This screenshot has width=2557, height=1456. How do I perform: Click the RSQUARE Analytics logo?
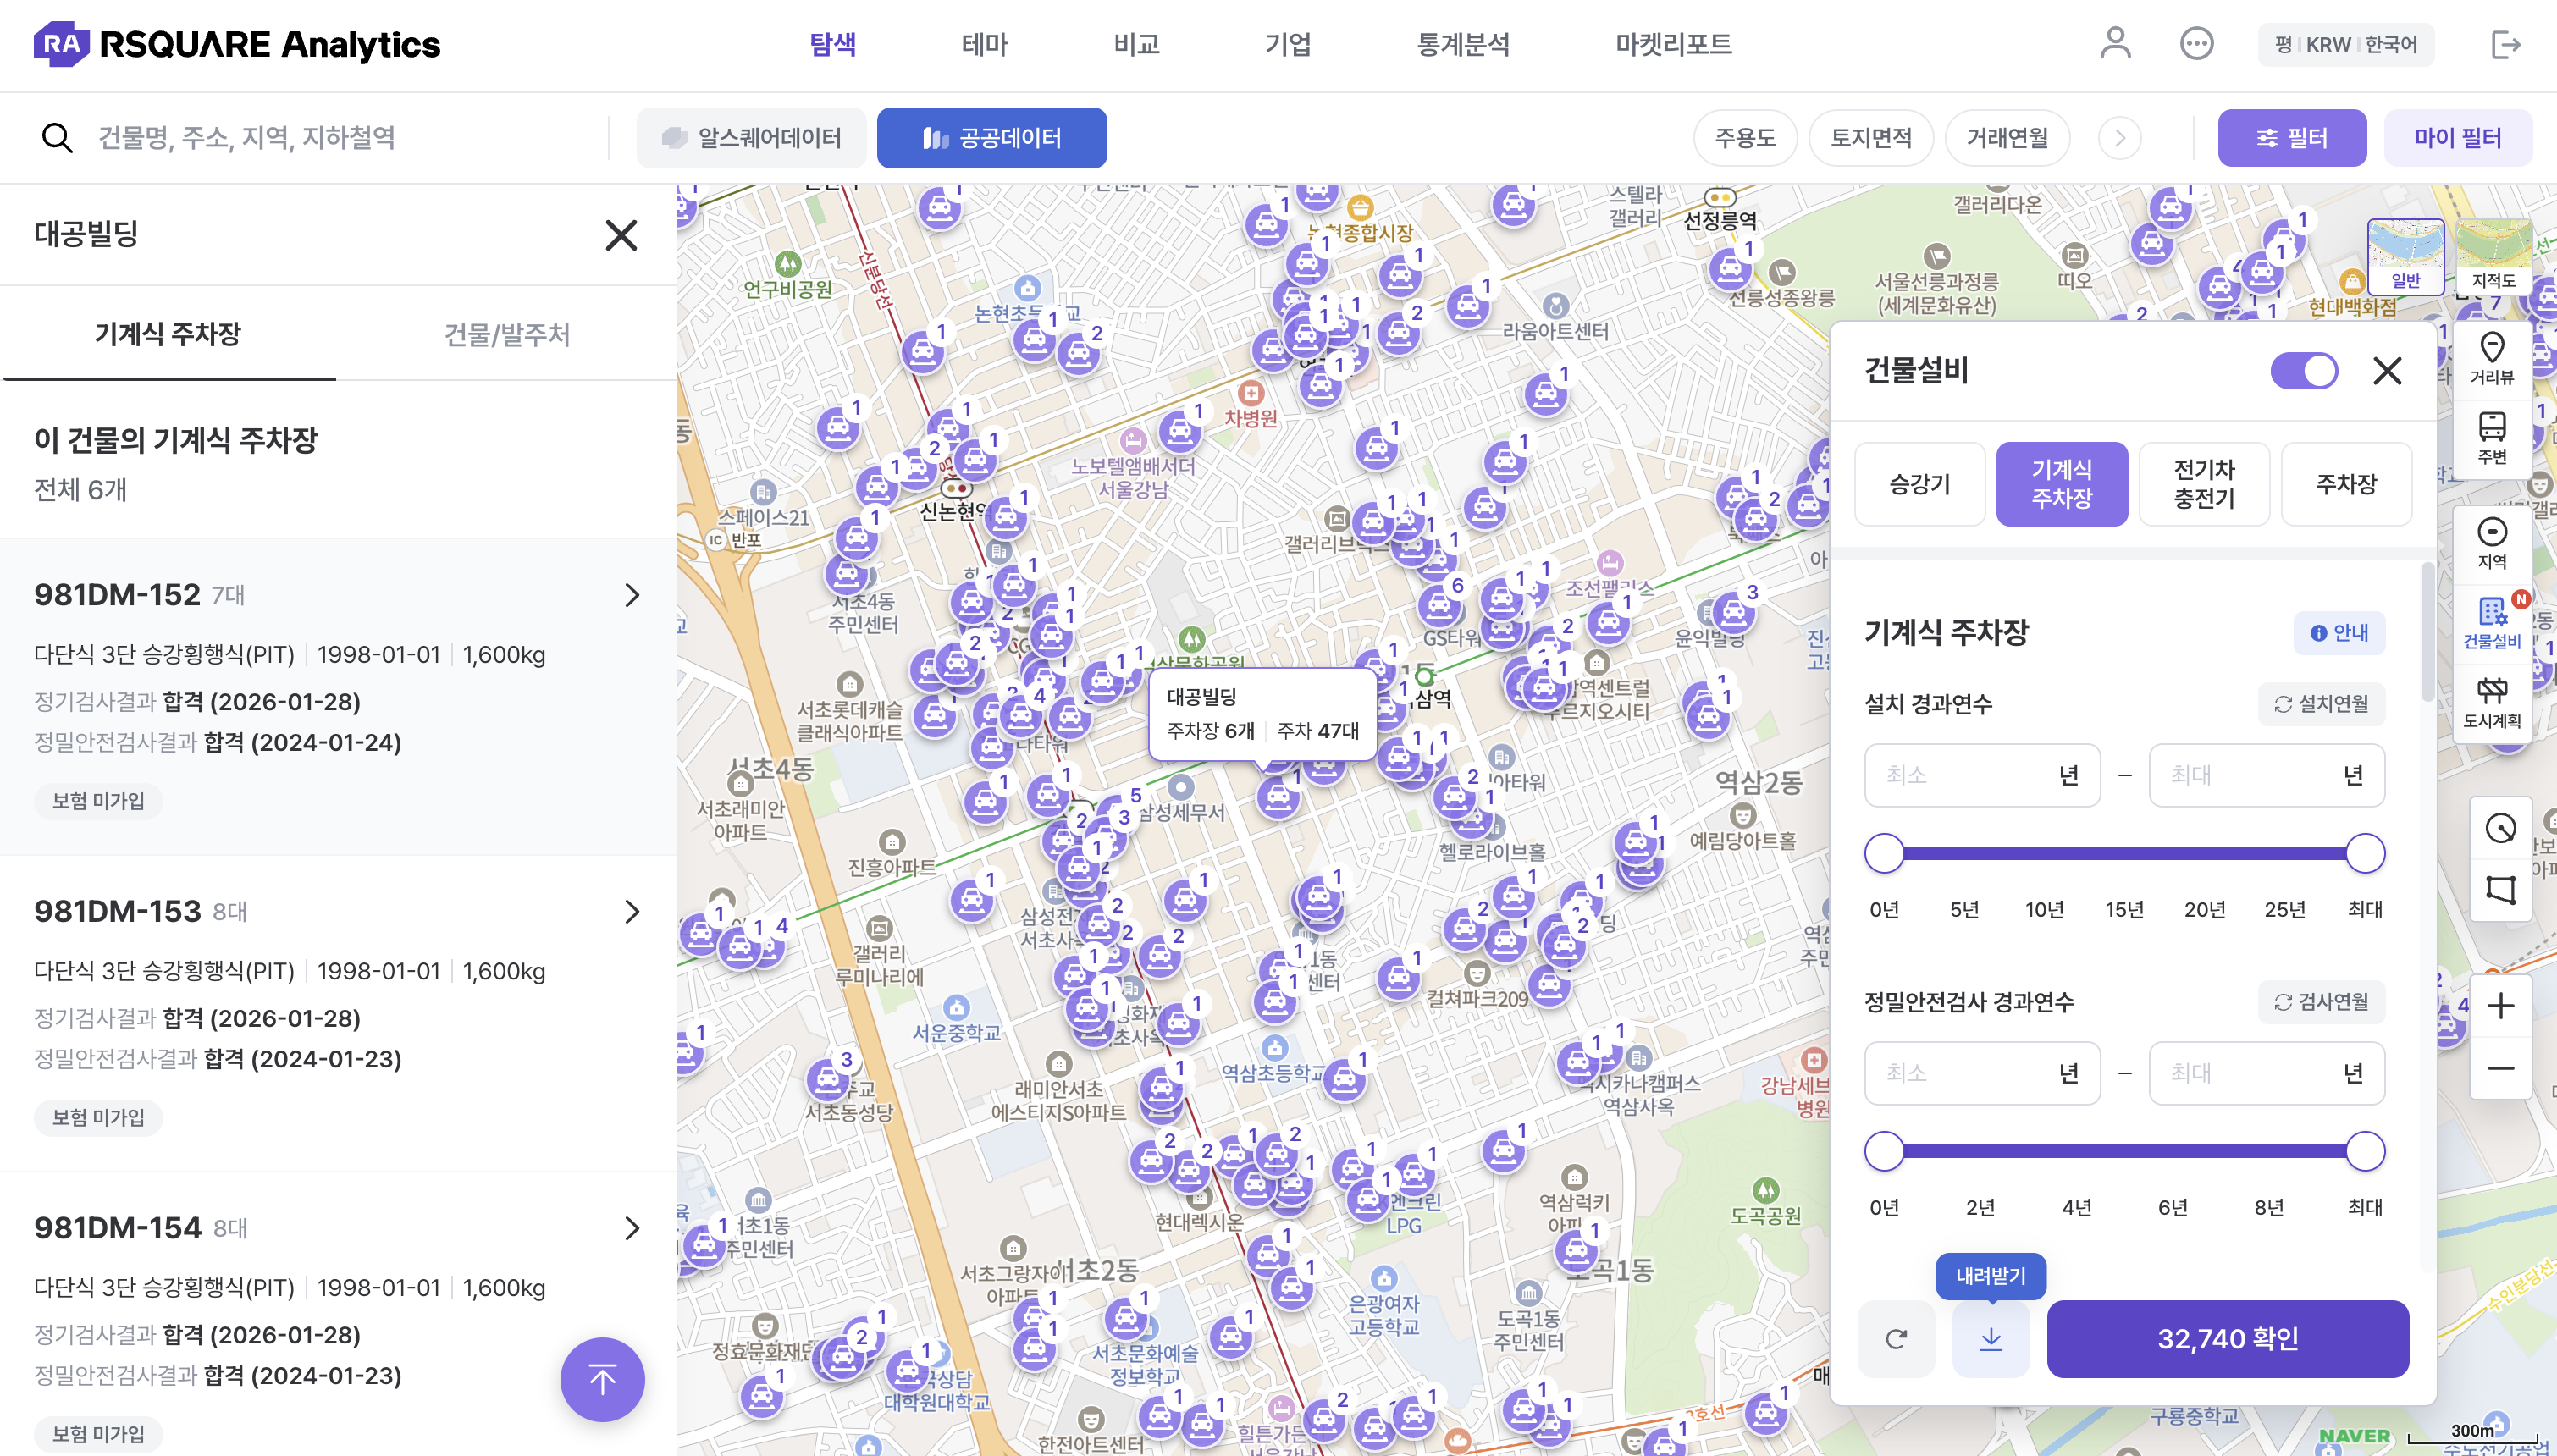pos(237,44)
